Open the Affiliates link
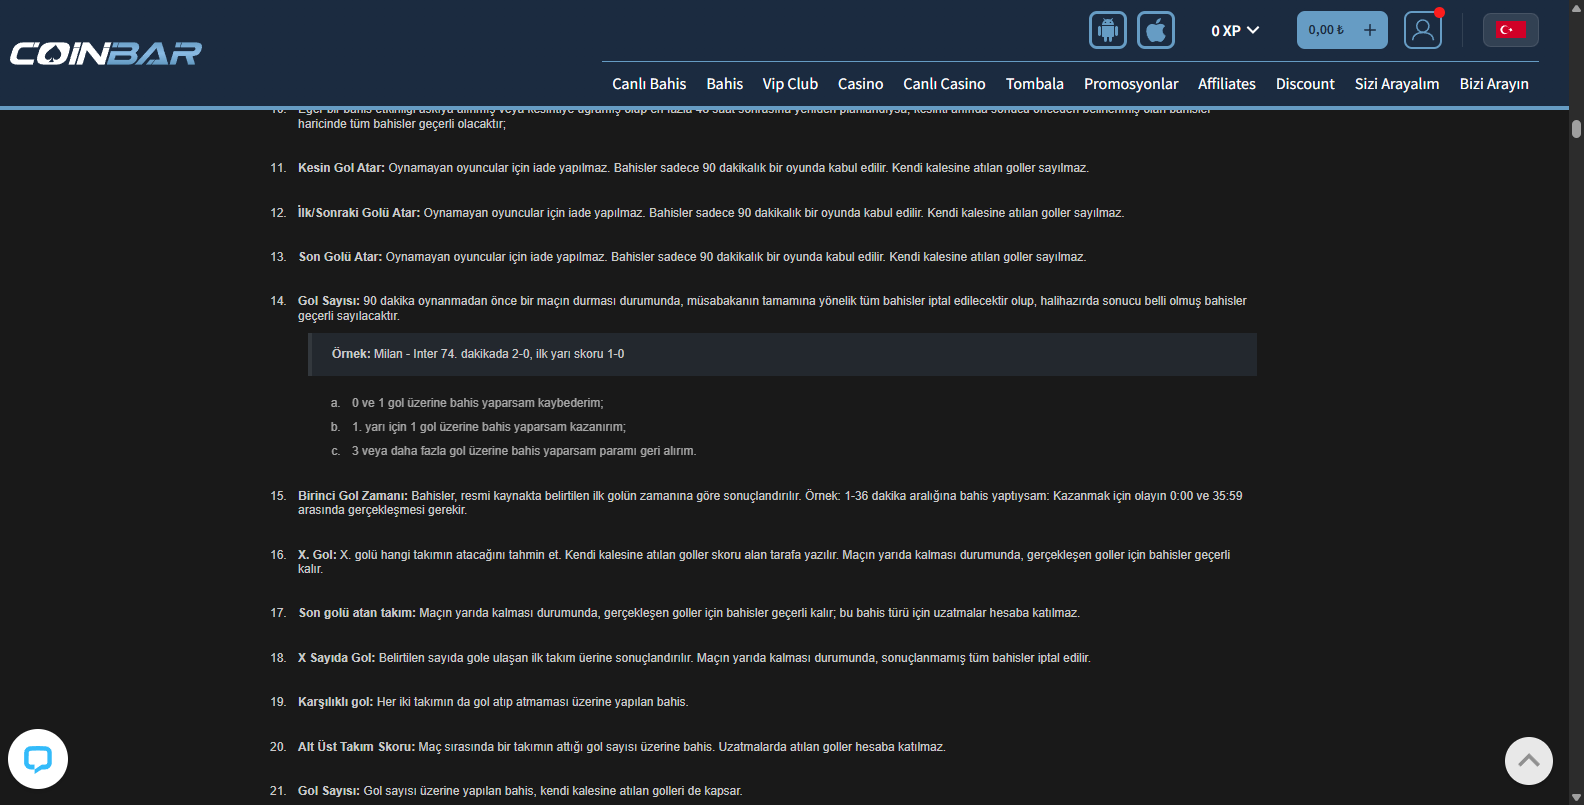This screenshot has height=805, width=1584. pos(1227,84)
